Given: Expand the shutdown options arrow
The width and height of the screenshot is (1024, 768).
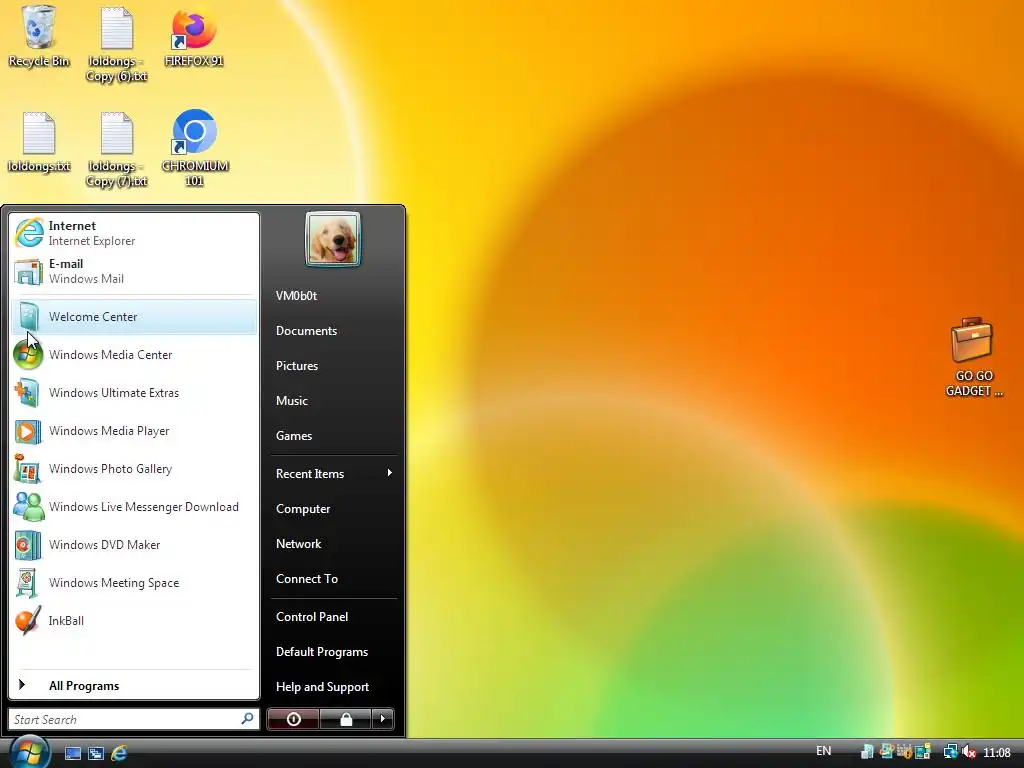Looking at the screenshot, I should [383, 719].
